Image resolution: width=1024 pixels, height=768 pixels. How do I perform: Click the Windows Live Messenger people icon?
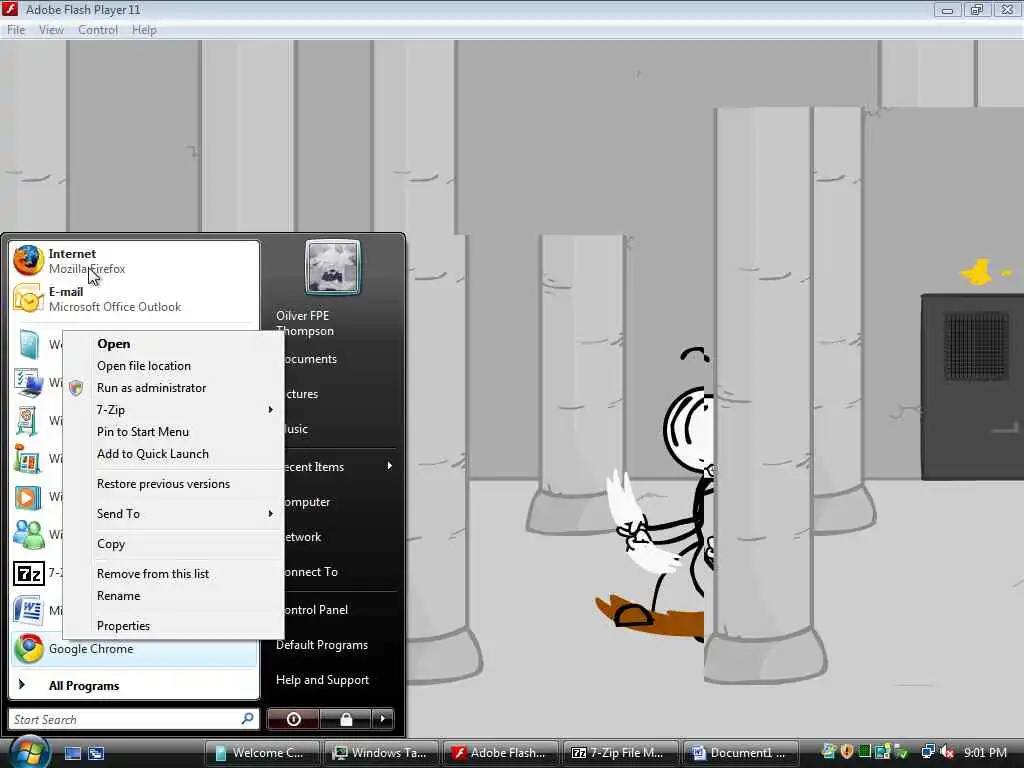[x=28, y=535]
